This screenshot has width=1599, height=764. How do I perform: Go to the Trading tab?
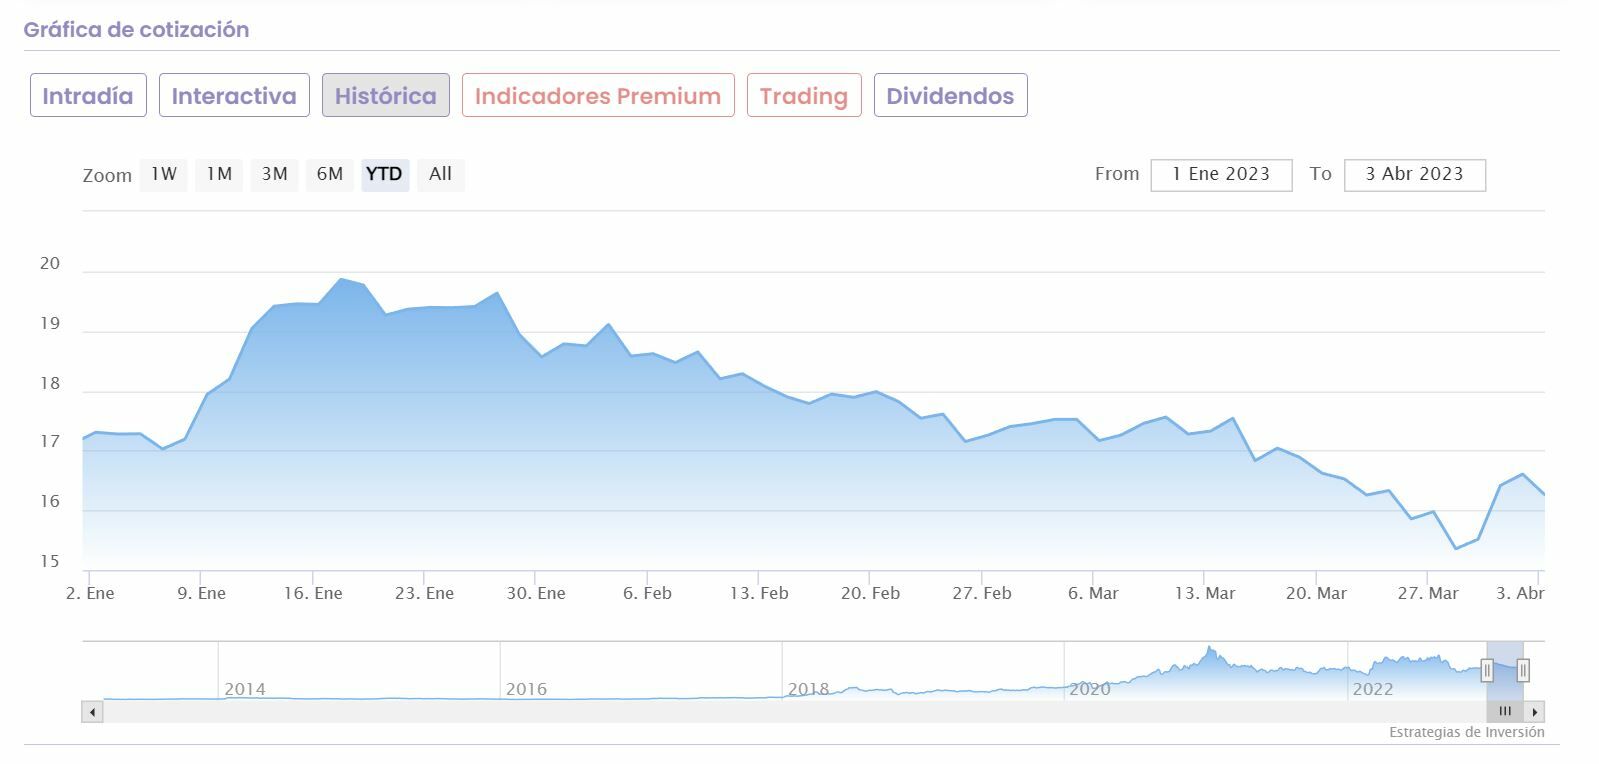point(803,96)
